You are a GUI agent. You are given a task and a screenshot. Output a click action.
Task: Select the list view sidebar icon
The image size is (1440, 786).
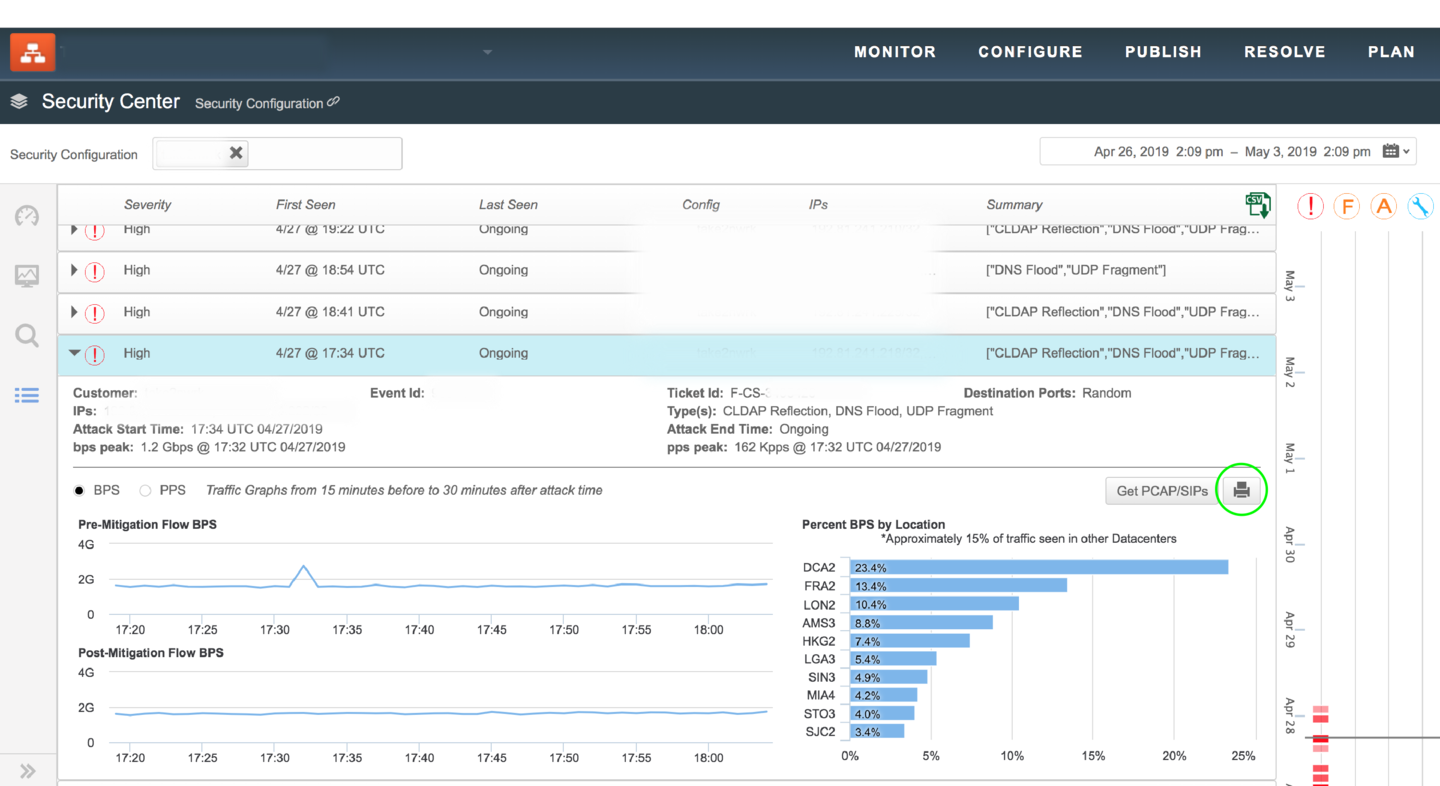(x=27, y=396)
